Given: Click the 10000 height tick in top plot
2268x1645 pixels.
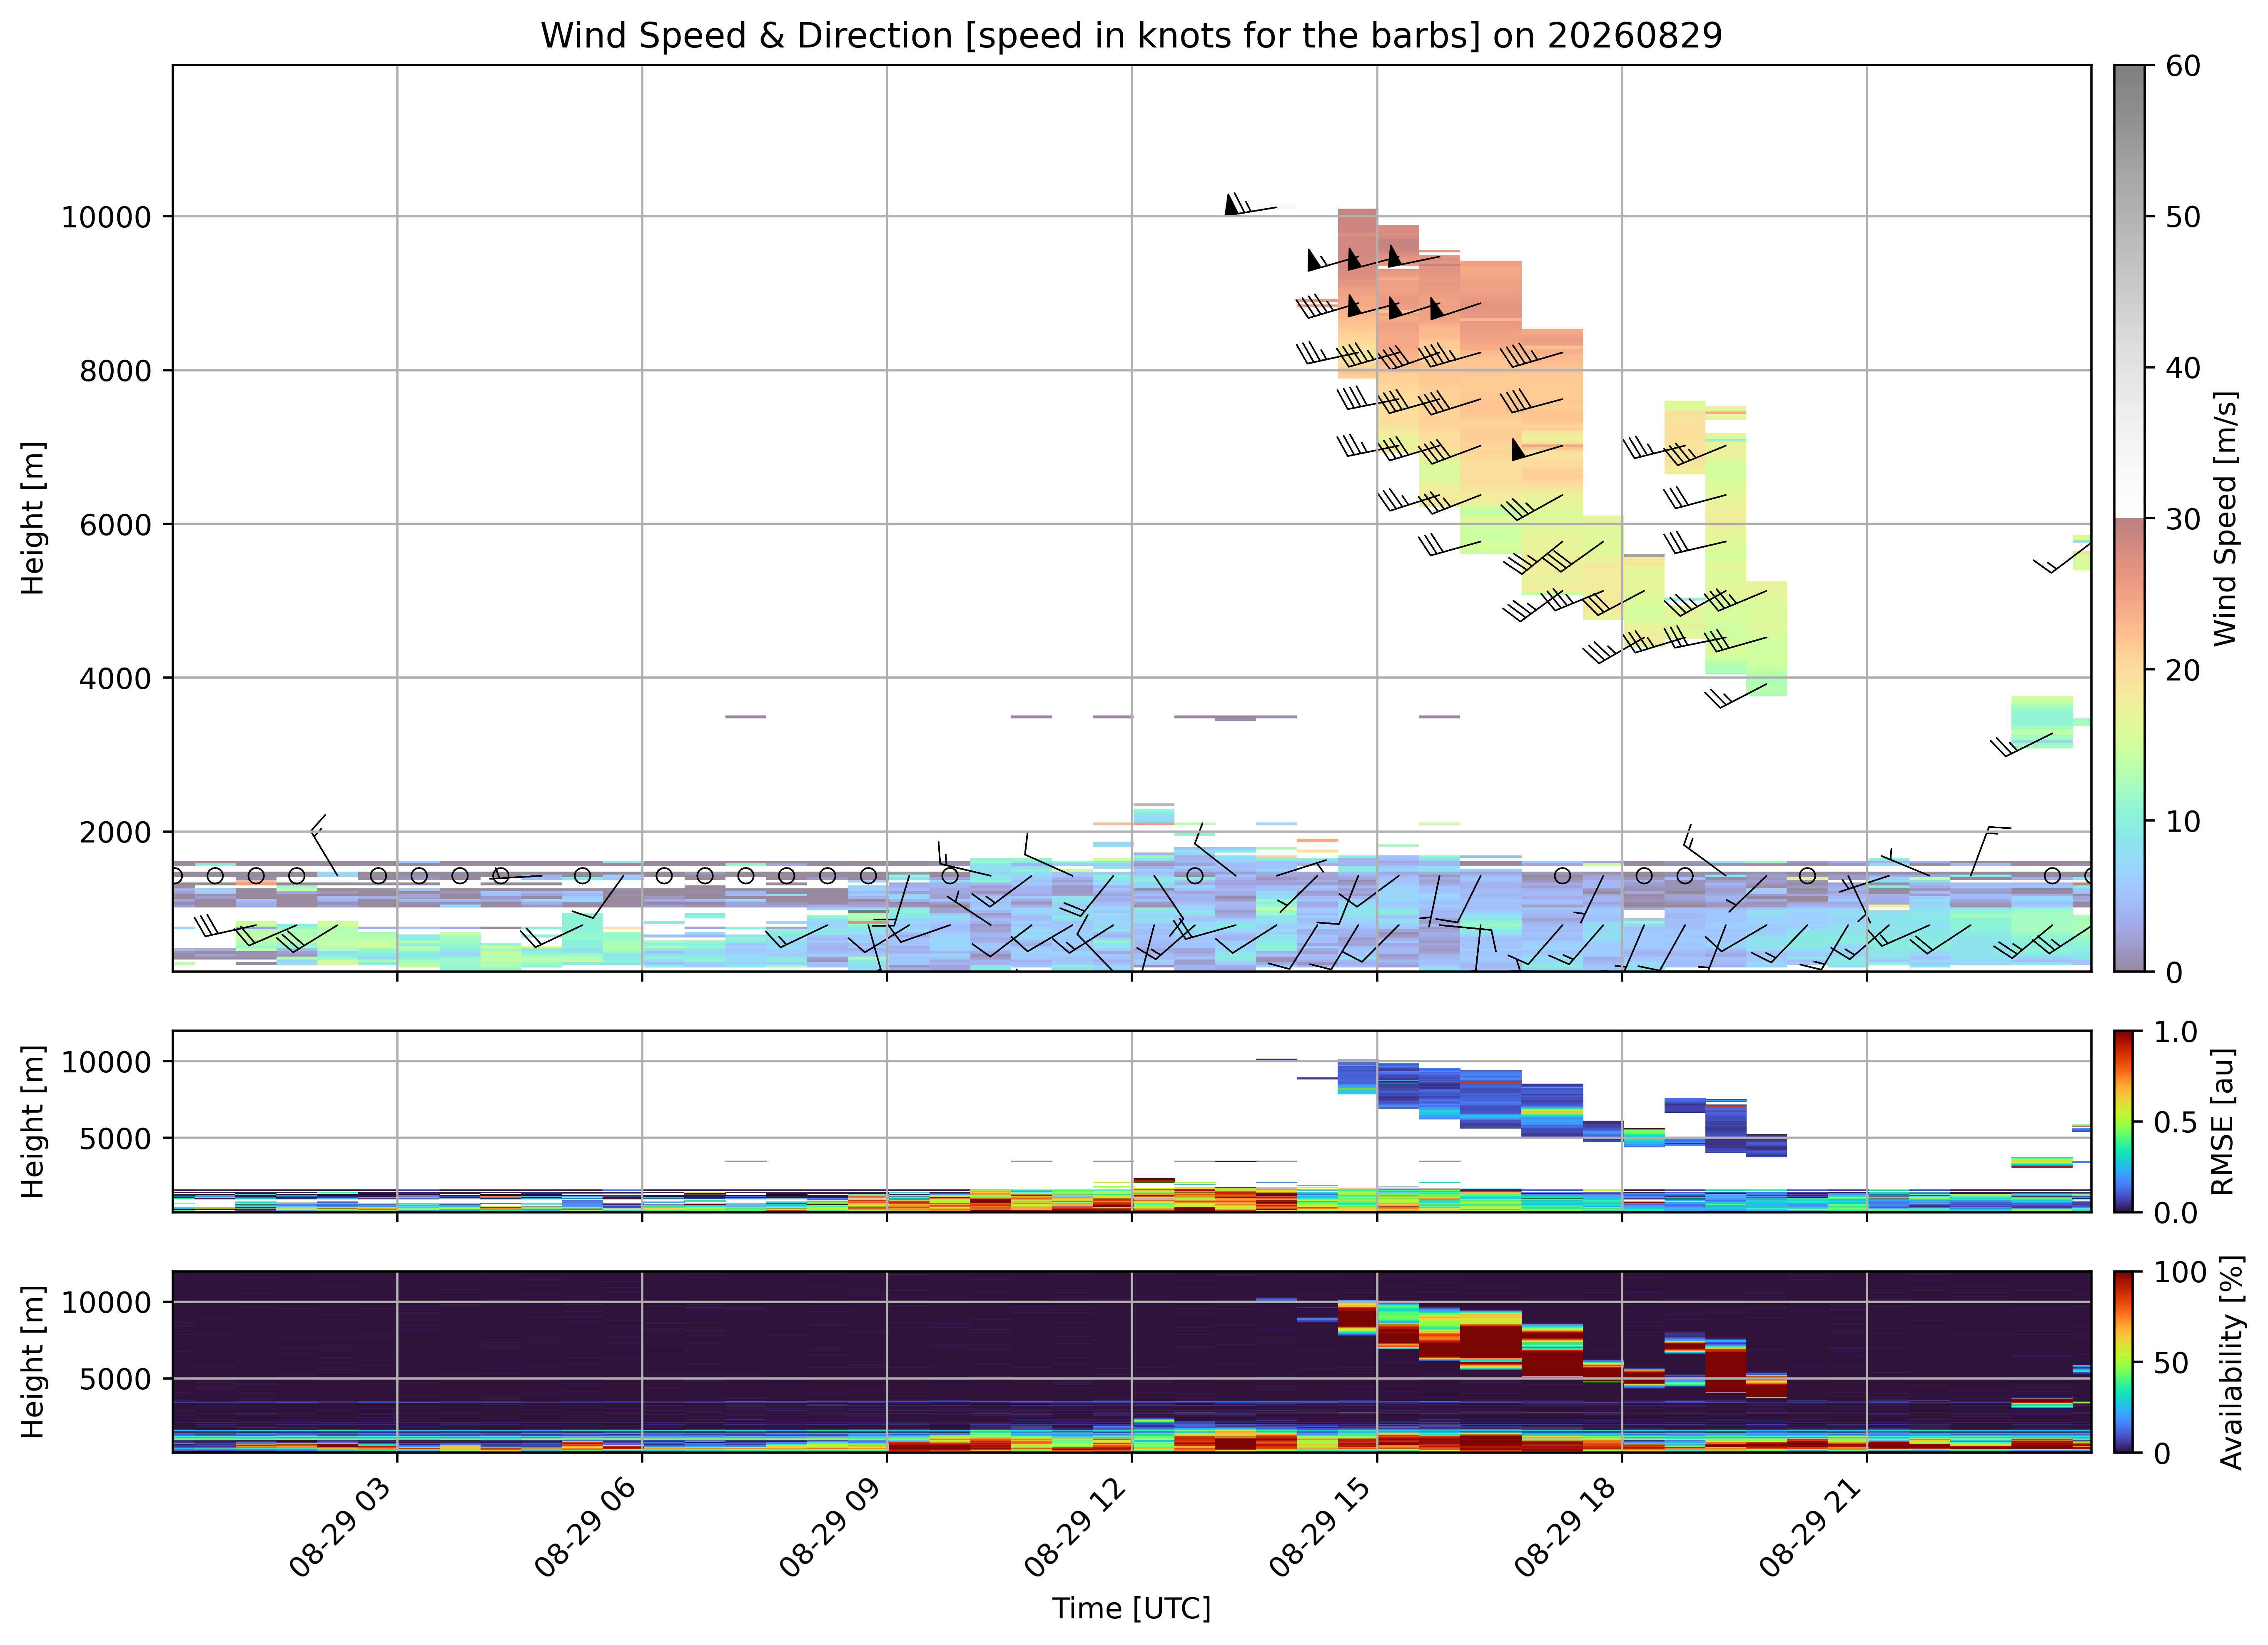Looking at the screenshot, I should pyautogui.click(x=106, y=217).
